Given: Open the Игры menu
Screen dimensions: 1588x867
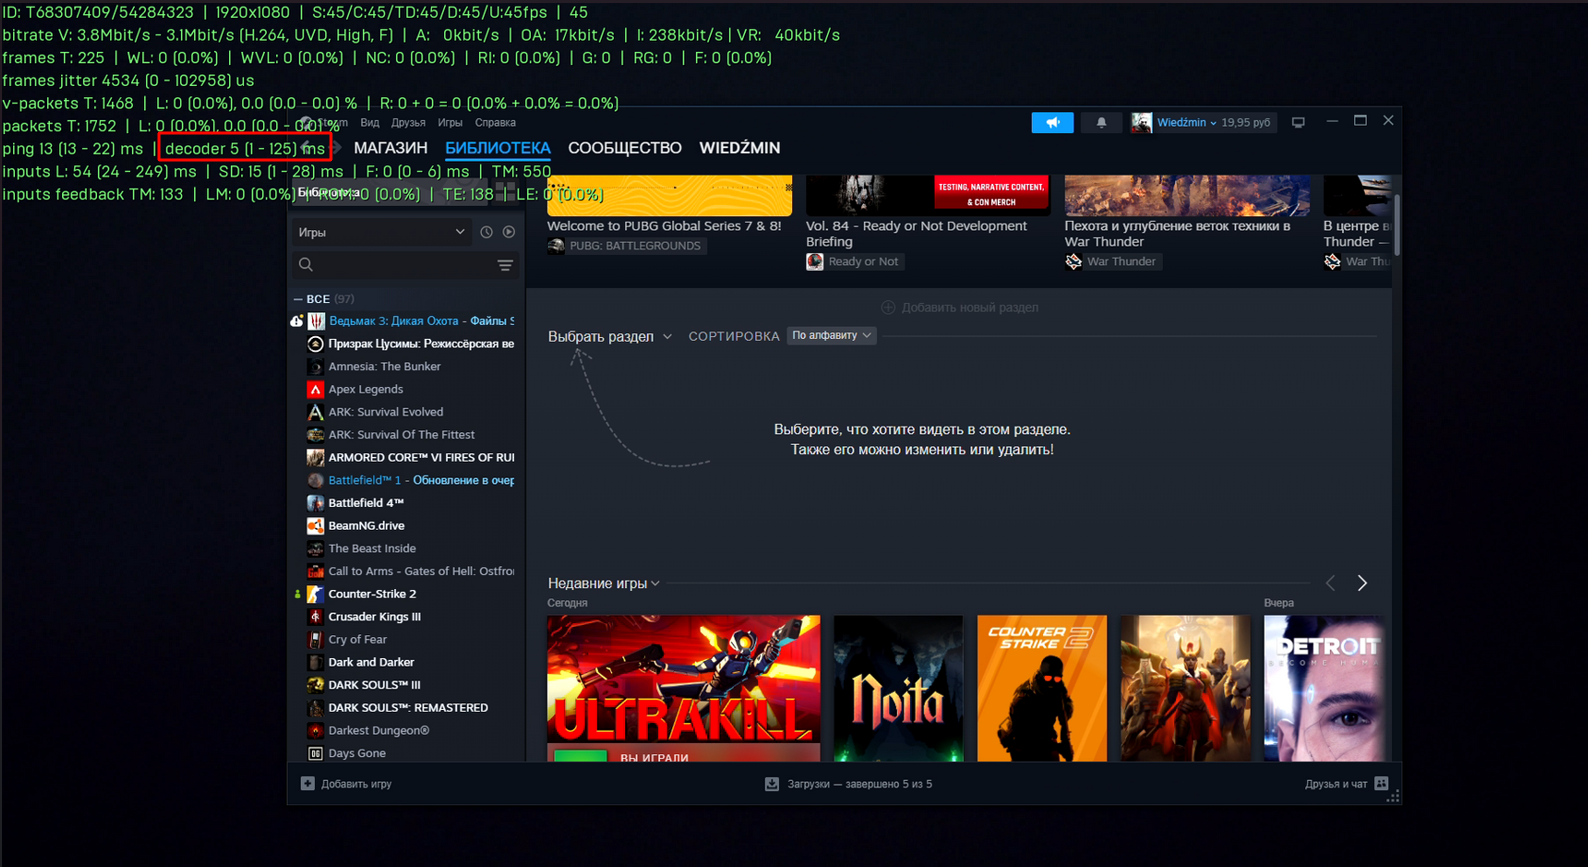Looking at the screenshot, I should 450,123.
